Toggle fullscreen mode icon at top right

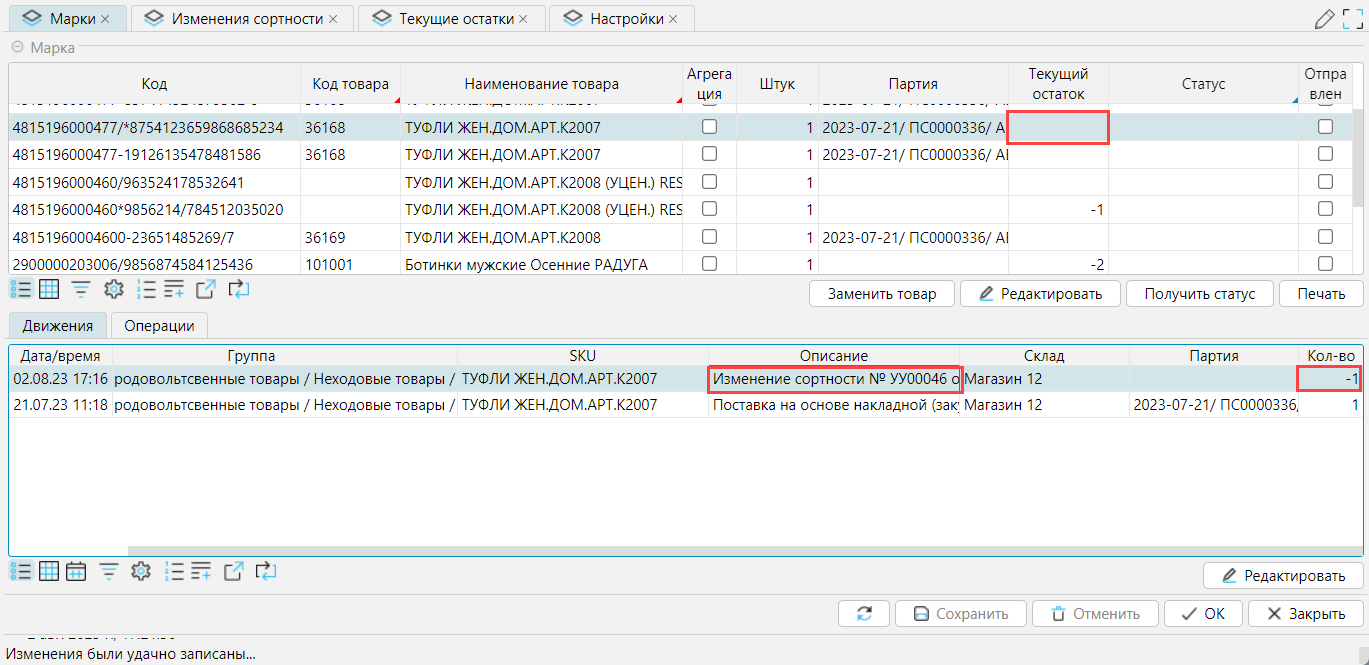1352,18
